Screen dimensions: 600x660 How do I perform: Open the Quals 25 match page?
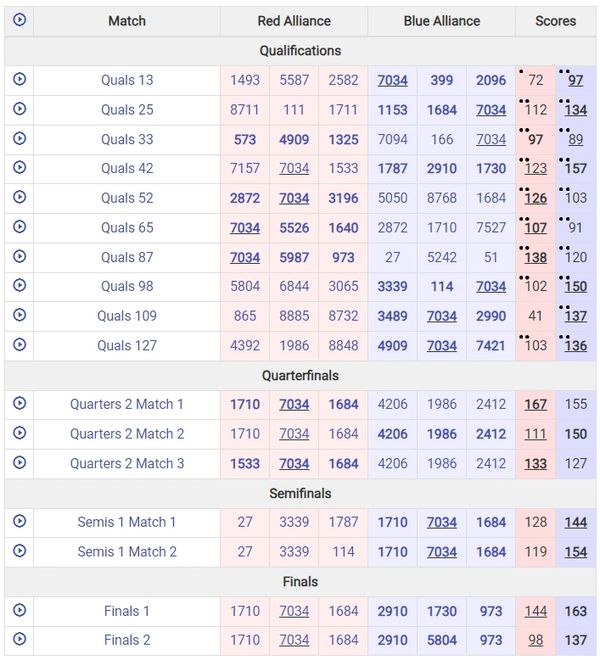point(127,110)
